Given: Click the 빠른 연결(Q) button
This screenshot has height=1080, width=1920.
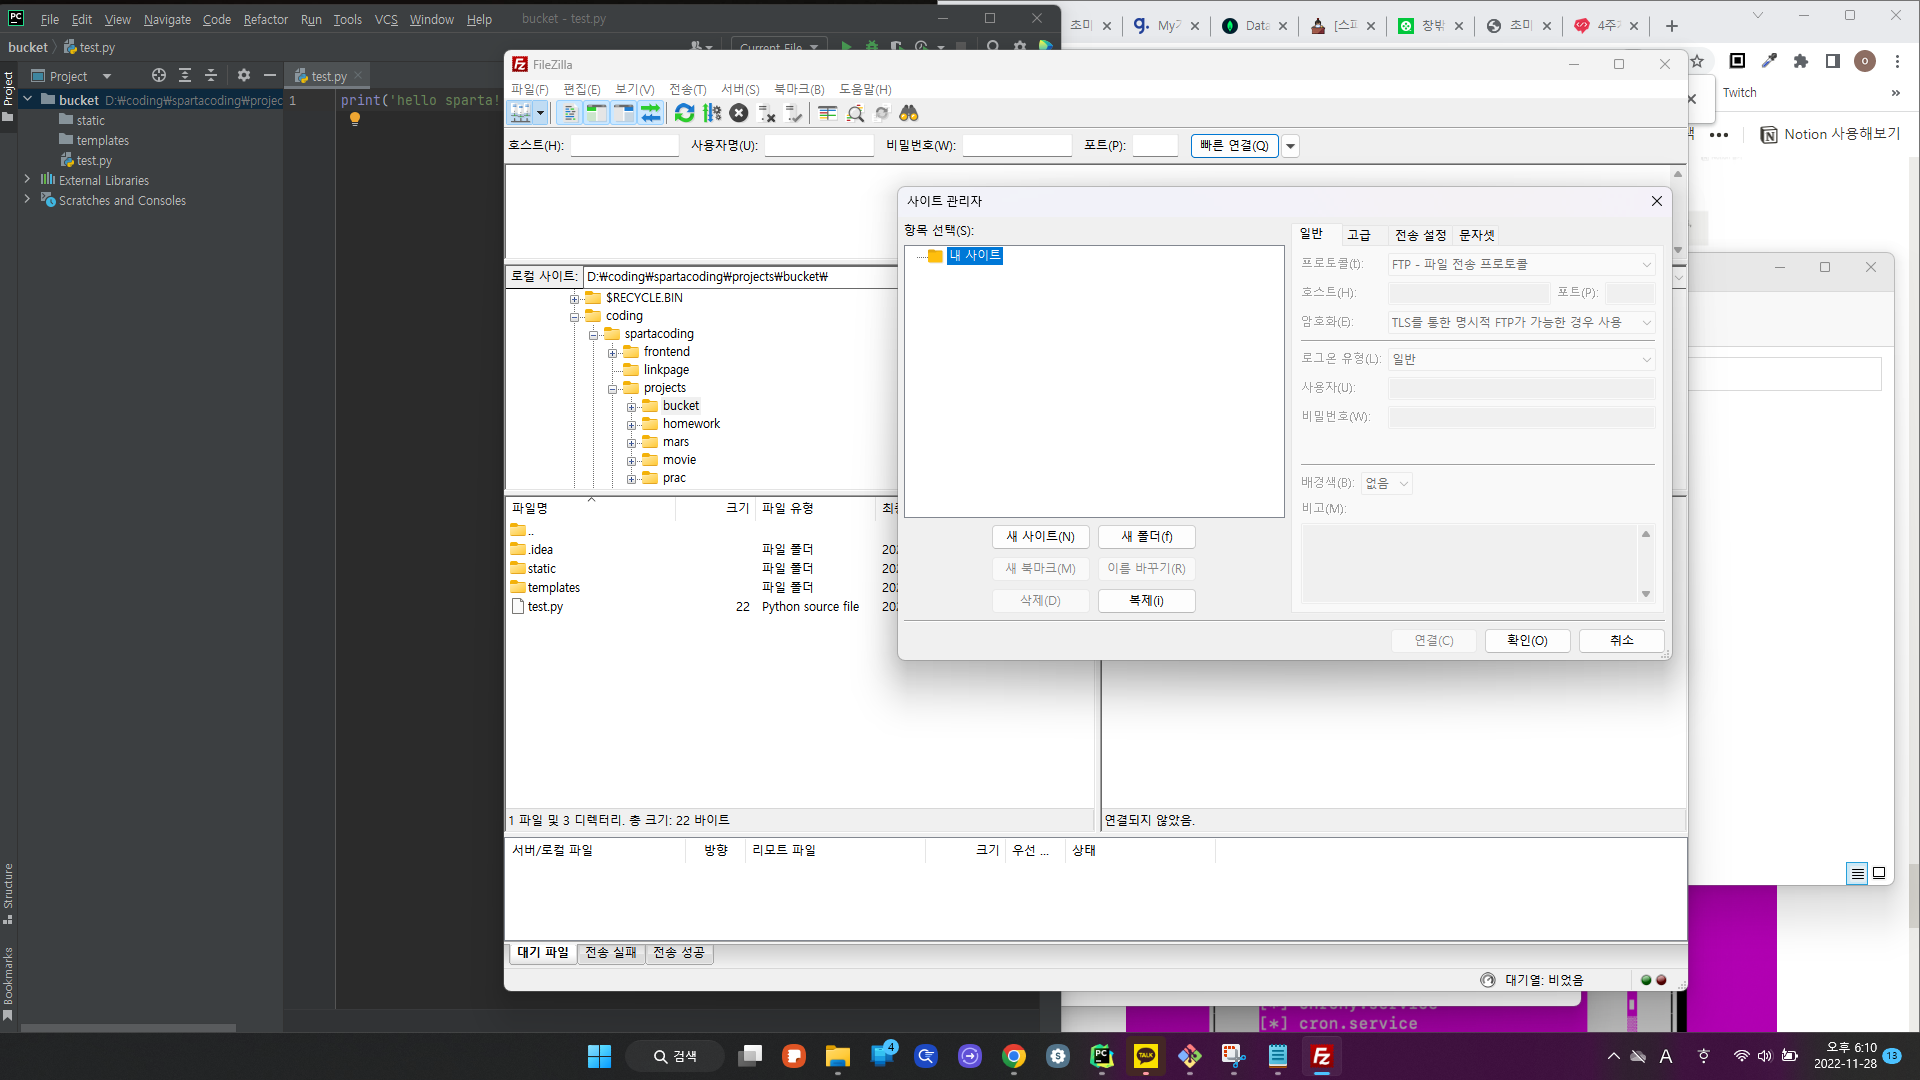Looking at the screenshot, I should click(1234, 146).
